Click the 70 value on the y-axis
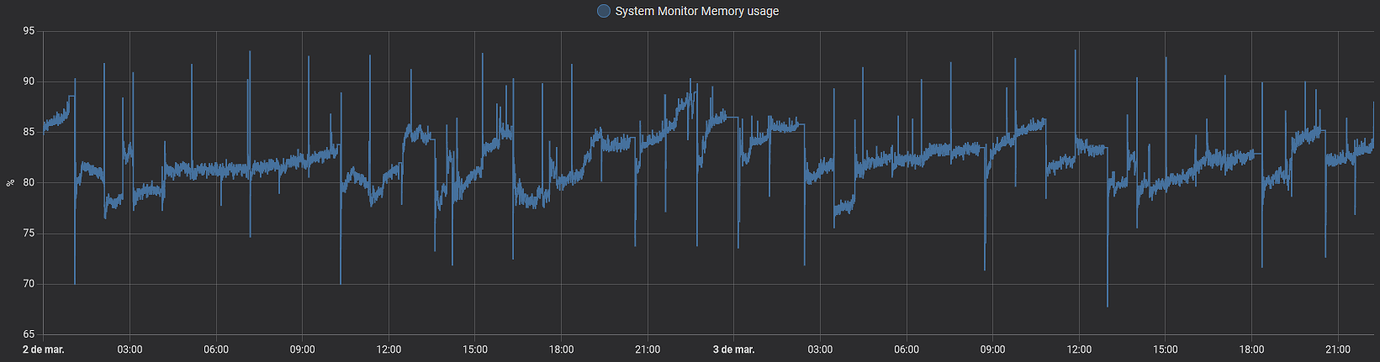 coord(28,284)
